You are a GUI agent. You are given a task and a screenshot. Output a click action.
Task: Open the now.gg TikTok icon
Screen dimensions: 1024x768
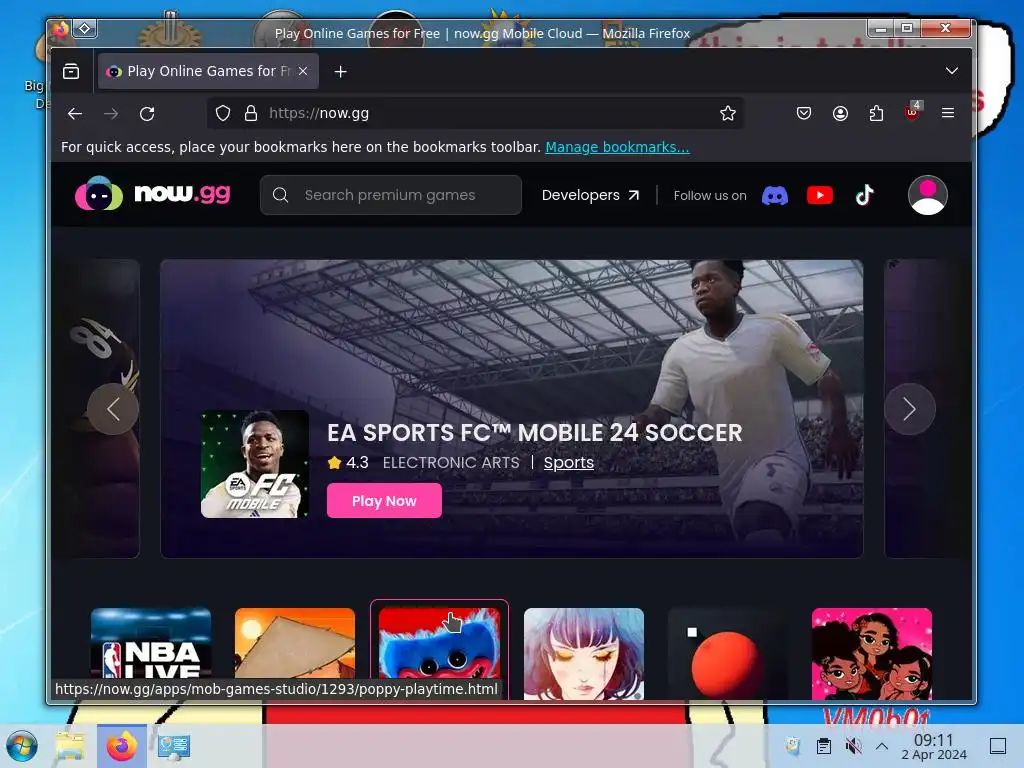(865, 195)
